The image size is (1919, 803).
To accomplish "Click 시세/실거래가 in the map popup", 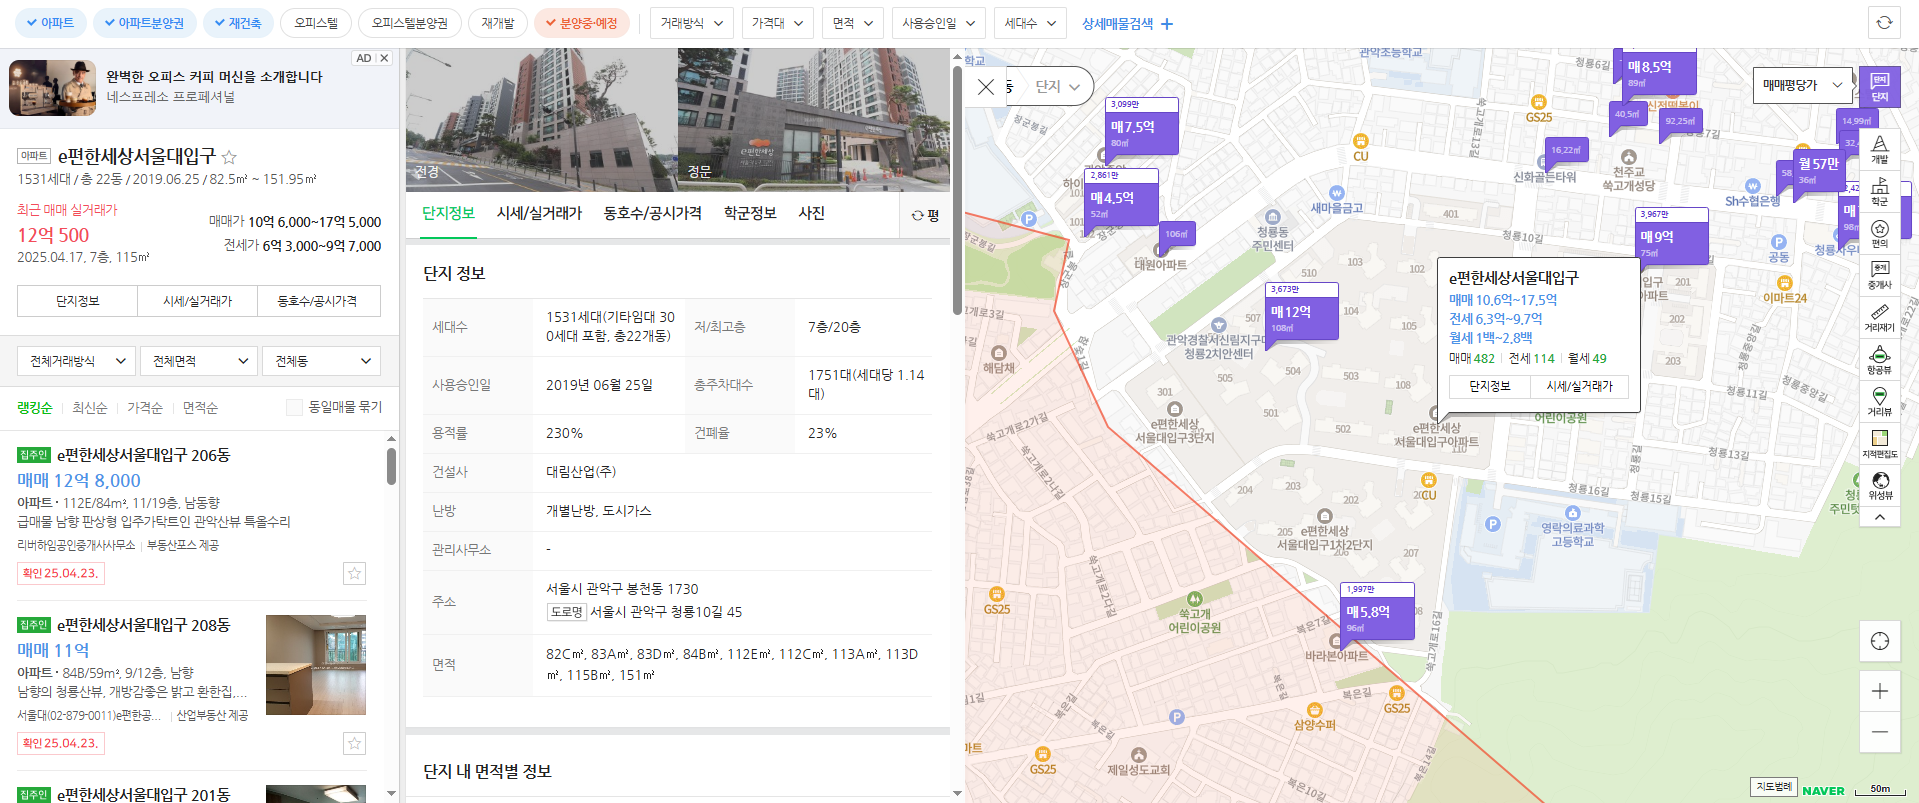I will (1579, 386).
